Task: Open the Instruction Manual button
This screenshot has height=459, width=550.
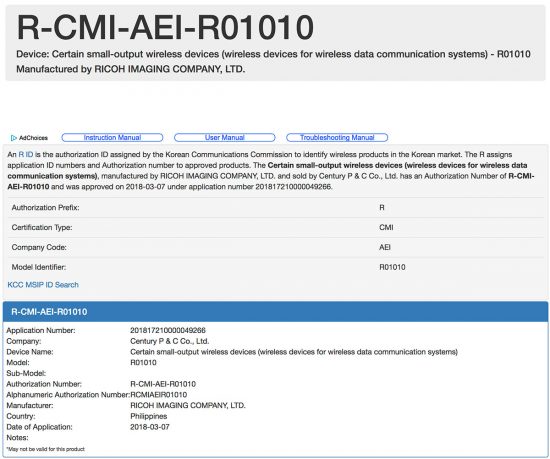Action: (x=112, y=137)
